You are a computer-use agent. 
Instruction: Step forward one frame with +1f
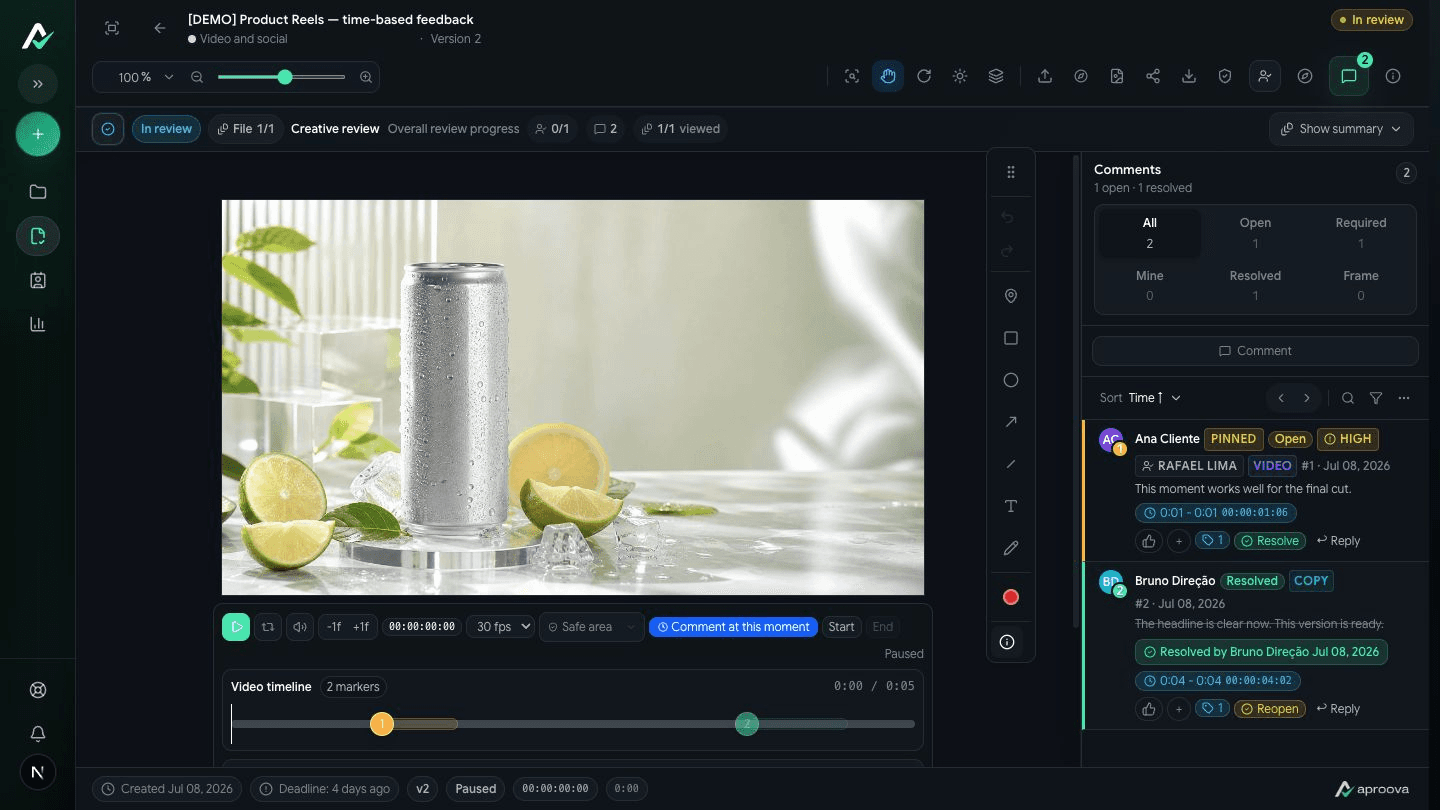click(x=361, y=627)
